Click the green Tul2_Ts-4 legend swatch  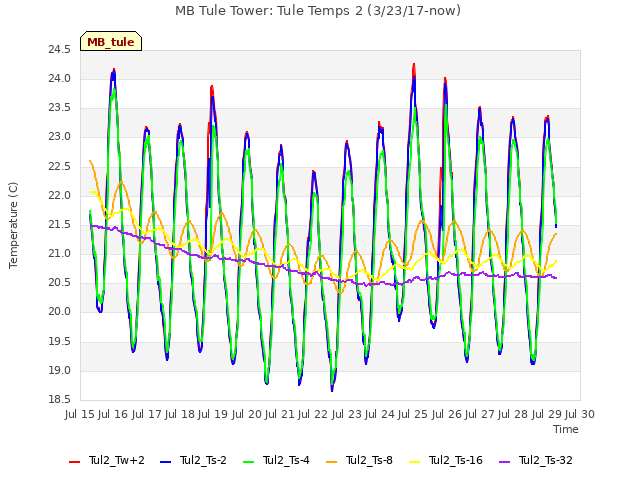[x=249, y=462]
